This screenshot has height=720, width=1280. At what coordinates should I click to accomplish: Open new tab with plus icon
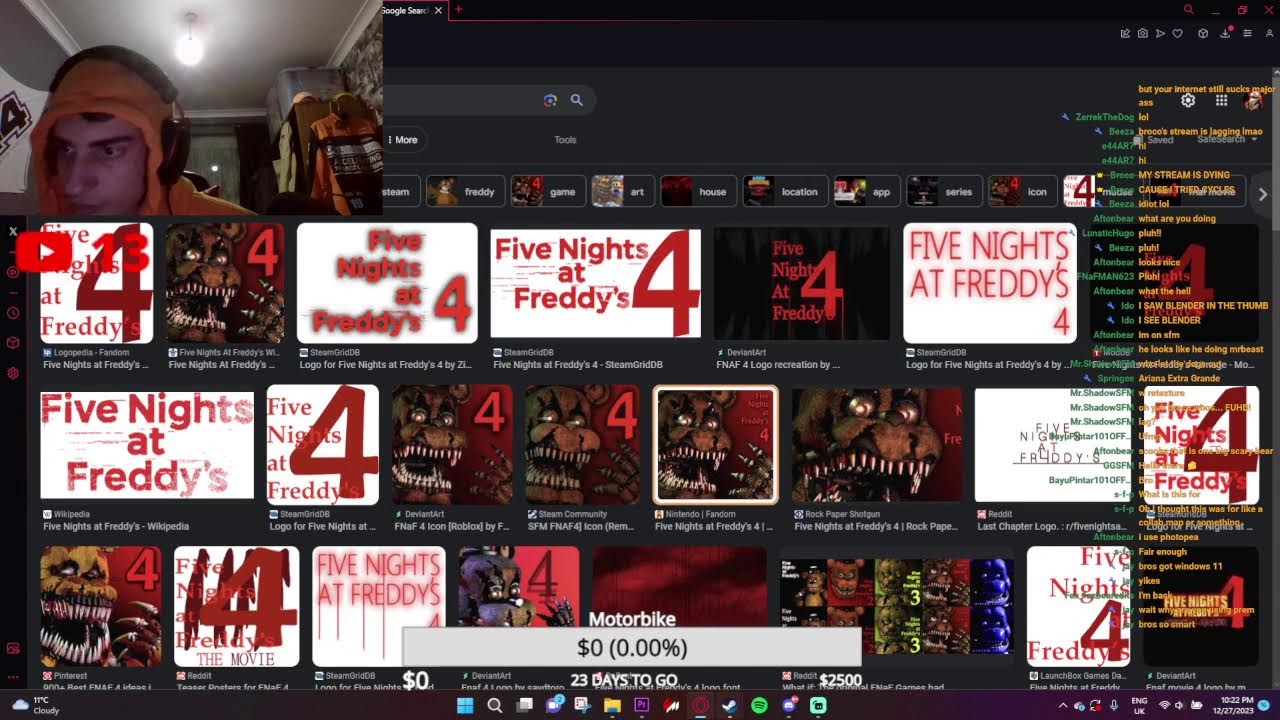458,10
